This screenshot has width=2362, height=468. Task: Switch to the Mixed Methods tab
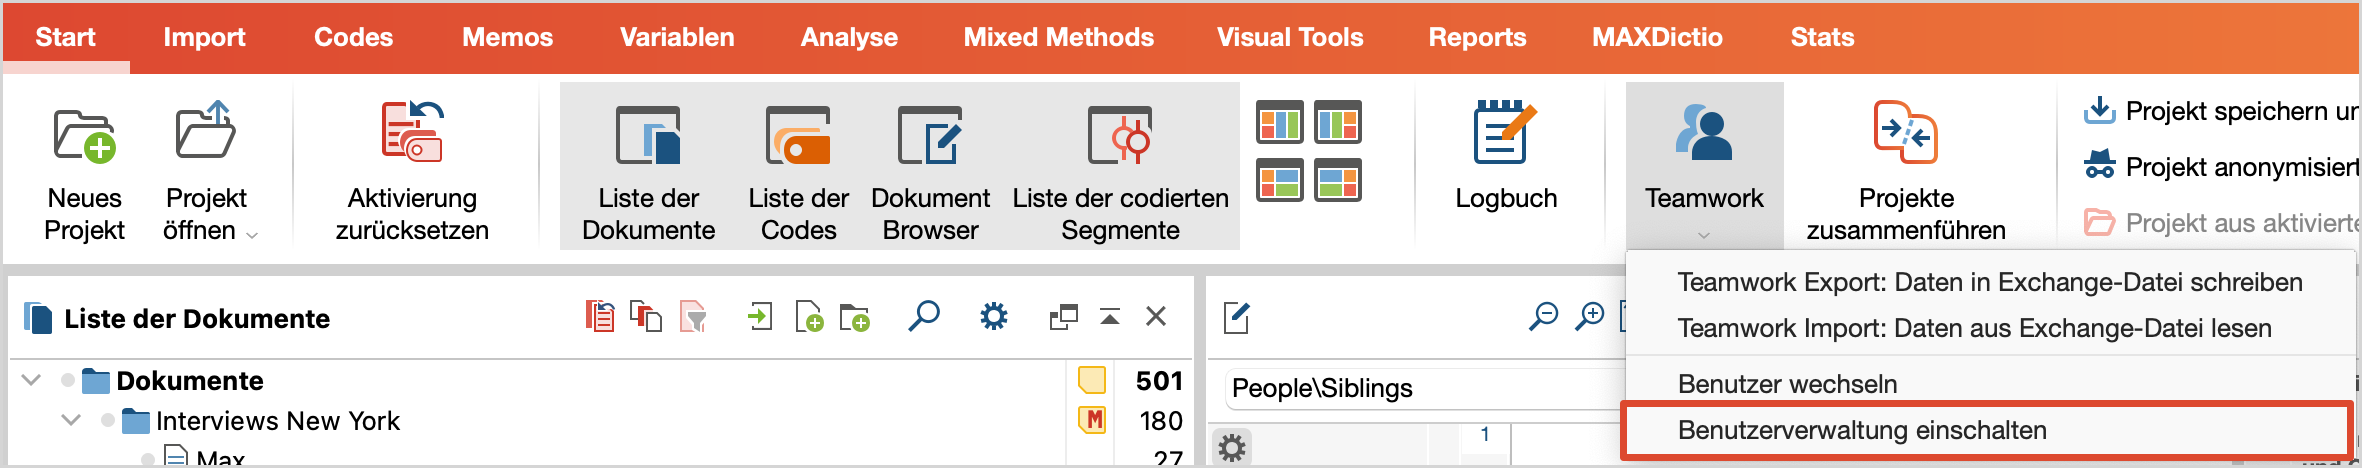pyautogui.click(x=1058, y=37)
